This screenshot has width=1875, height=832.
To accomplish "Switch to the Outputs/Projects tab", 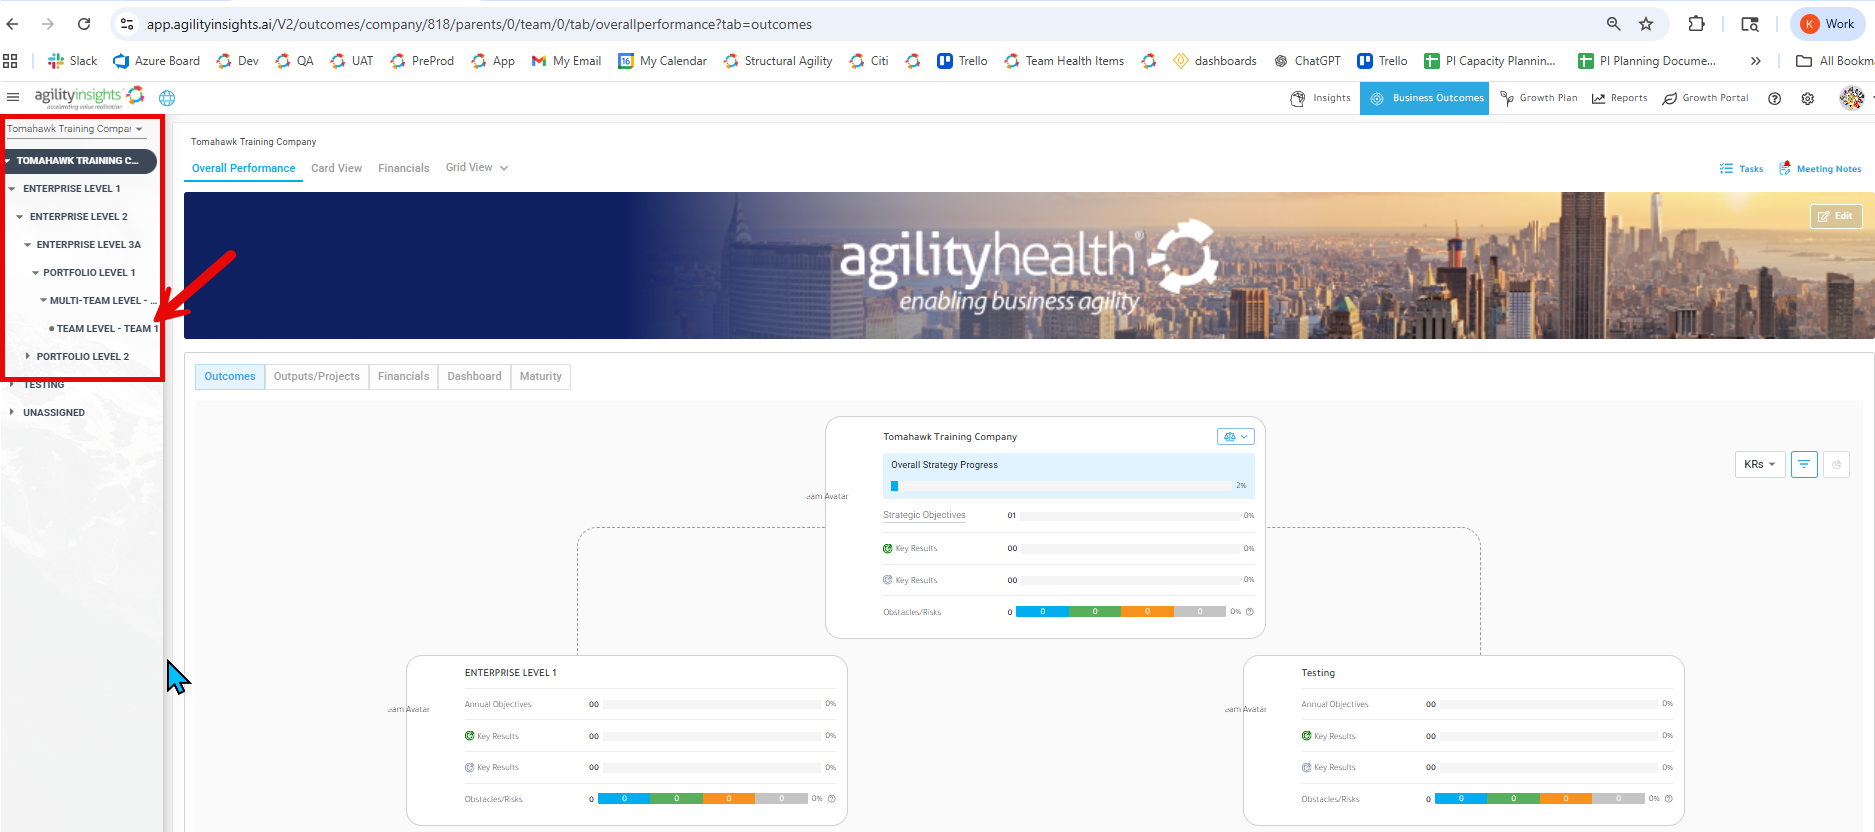I will 317,376.
